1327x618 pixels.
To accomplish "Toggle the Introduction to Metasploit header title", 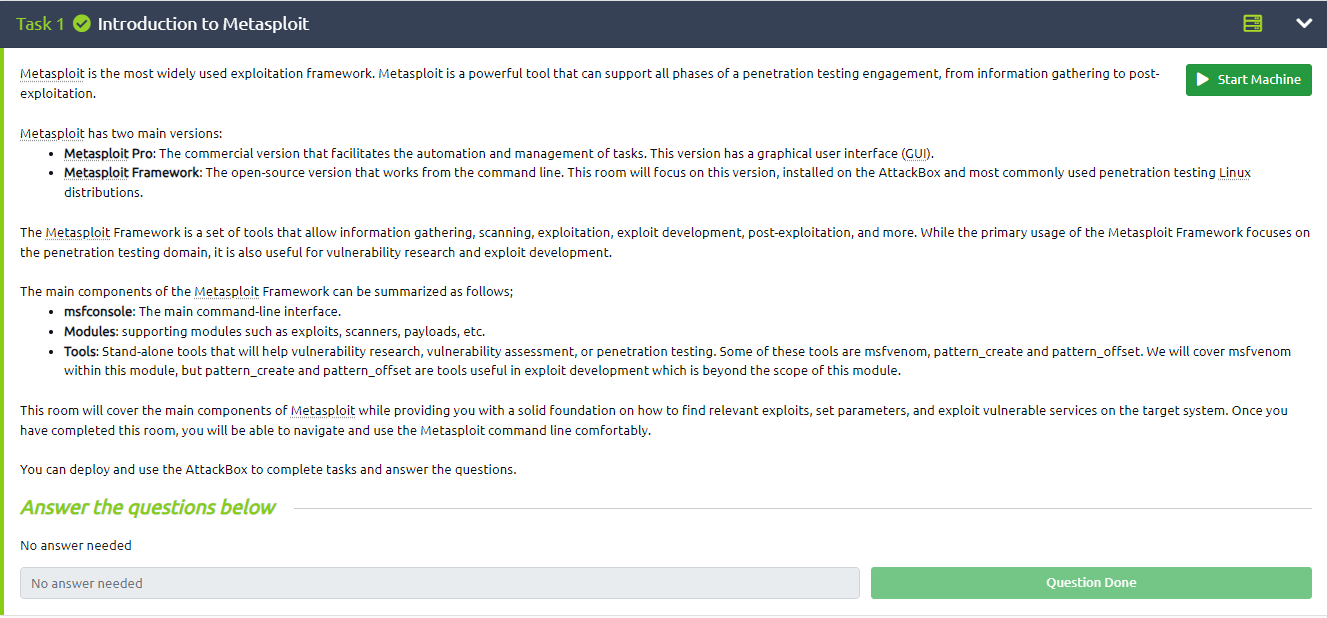I will [x=203, y=24].
